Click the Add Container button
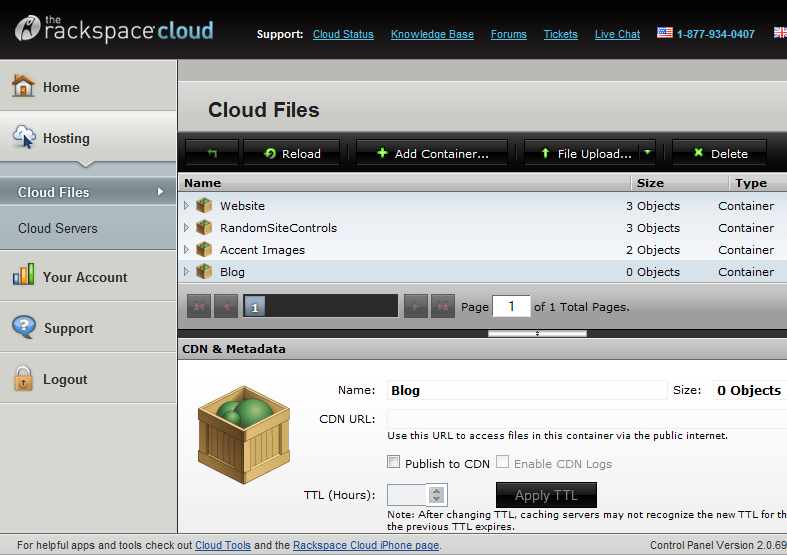 432,153
